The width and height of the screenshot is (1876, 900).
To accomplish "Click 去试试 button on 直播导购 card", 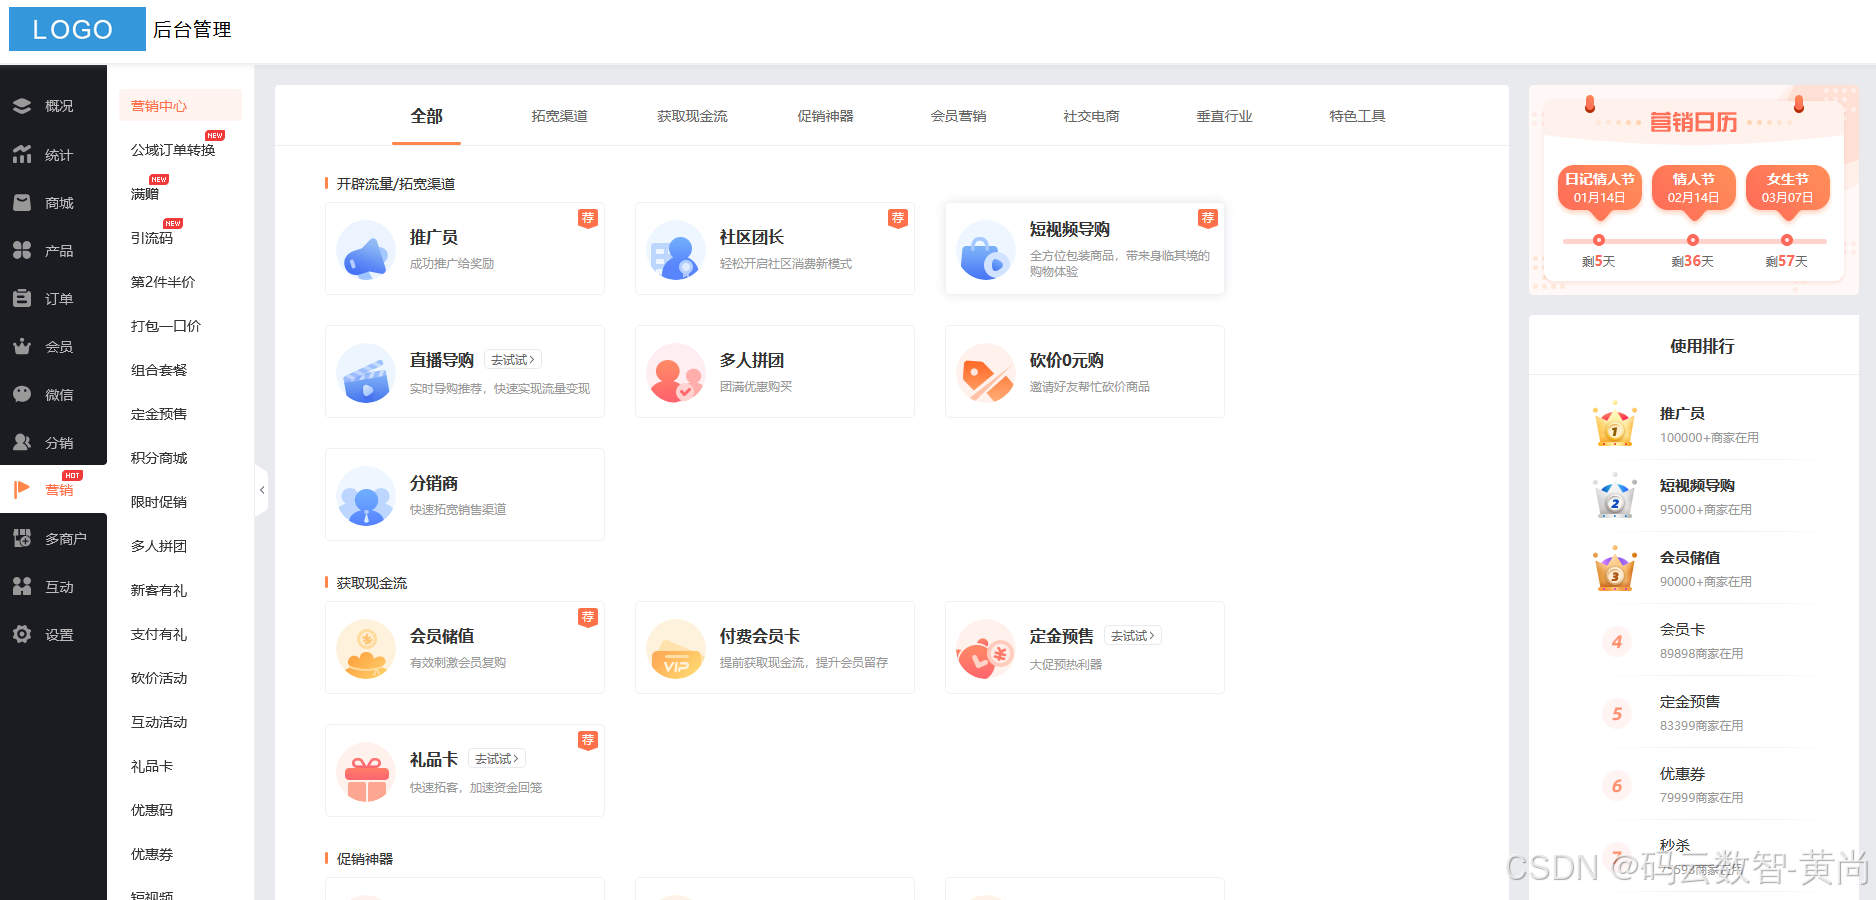I will (513, 360).
